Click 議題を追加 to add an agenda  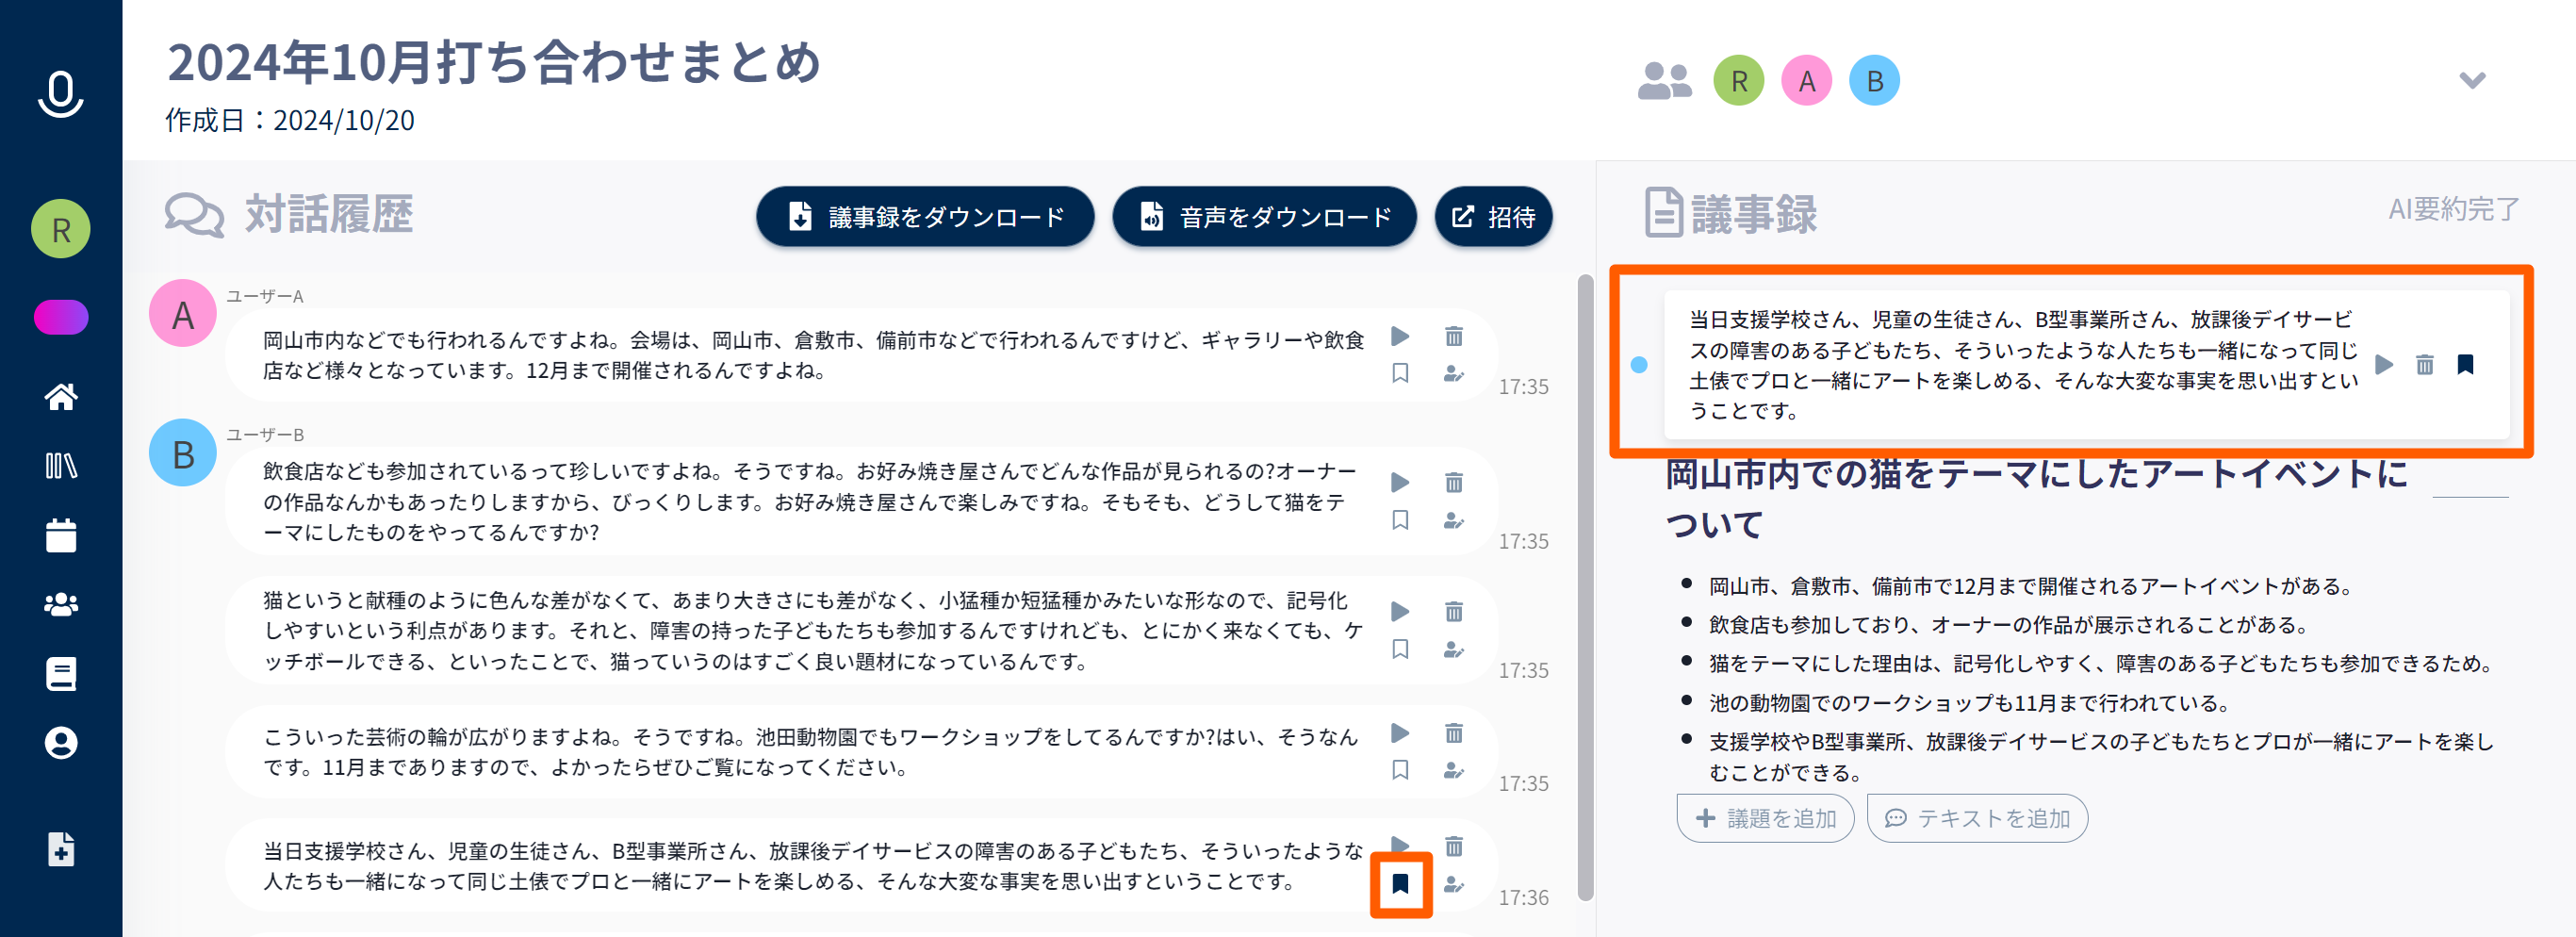click(x=1765, y=818)
